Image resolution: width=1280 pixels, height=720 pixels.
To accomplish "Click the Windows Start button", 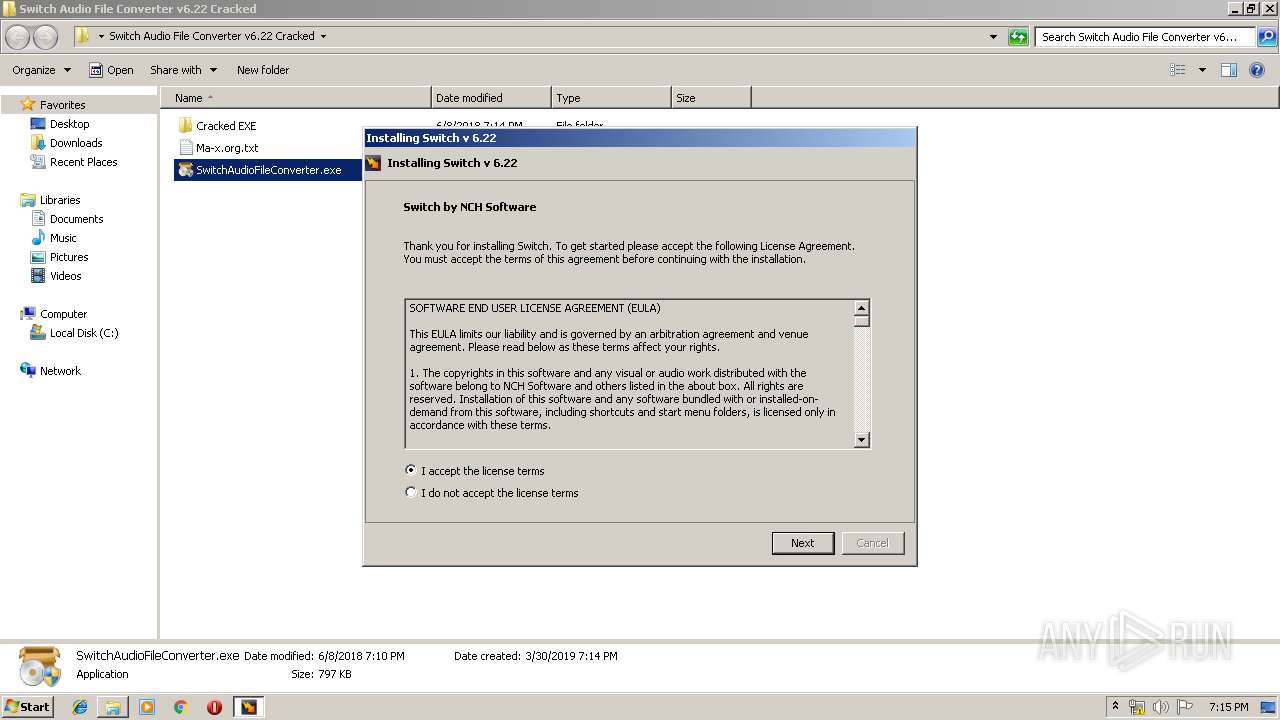I will point(27,706).
